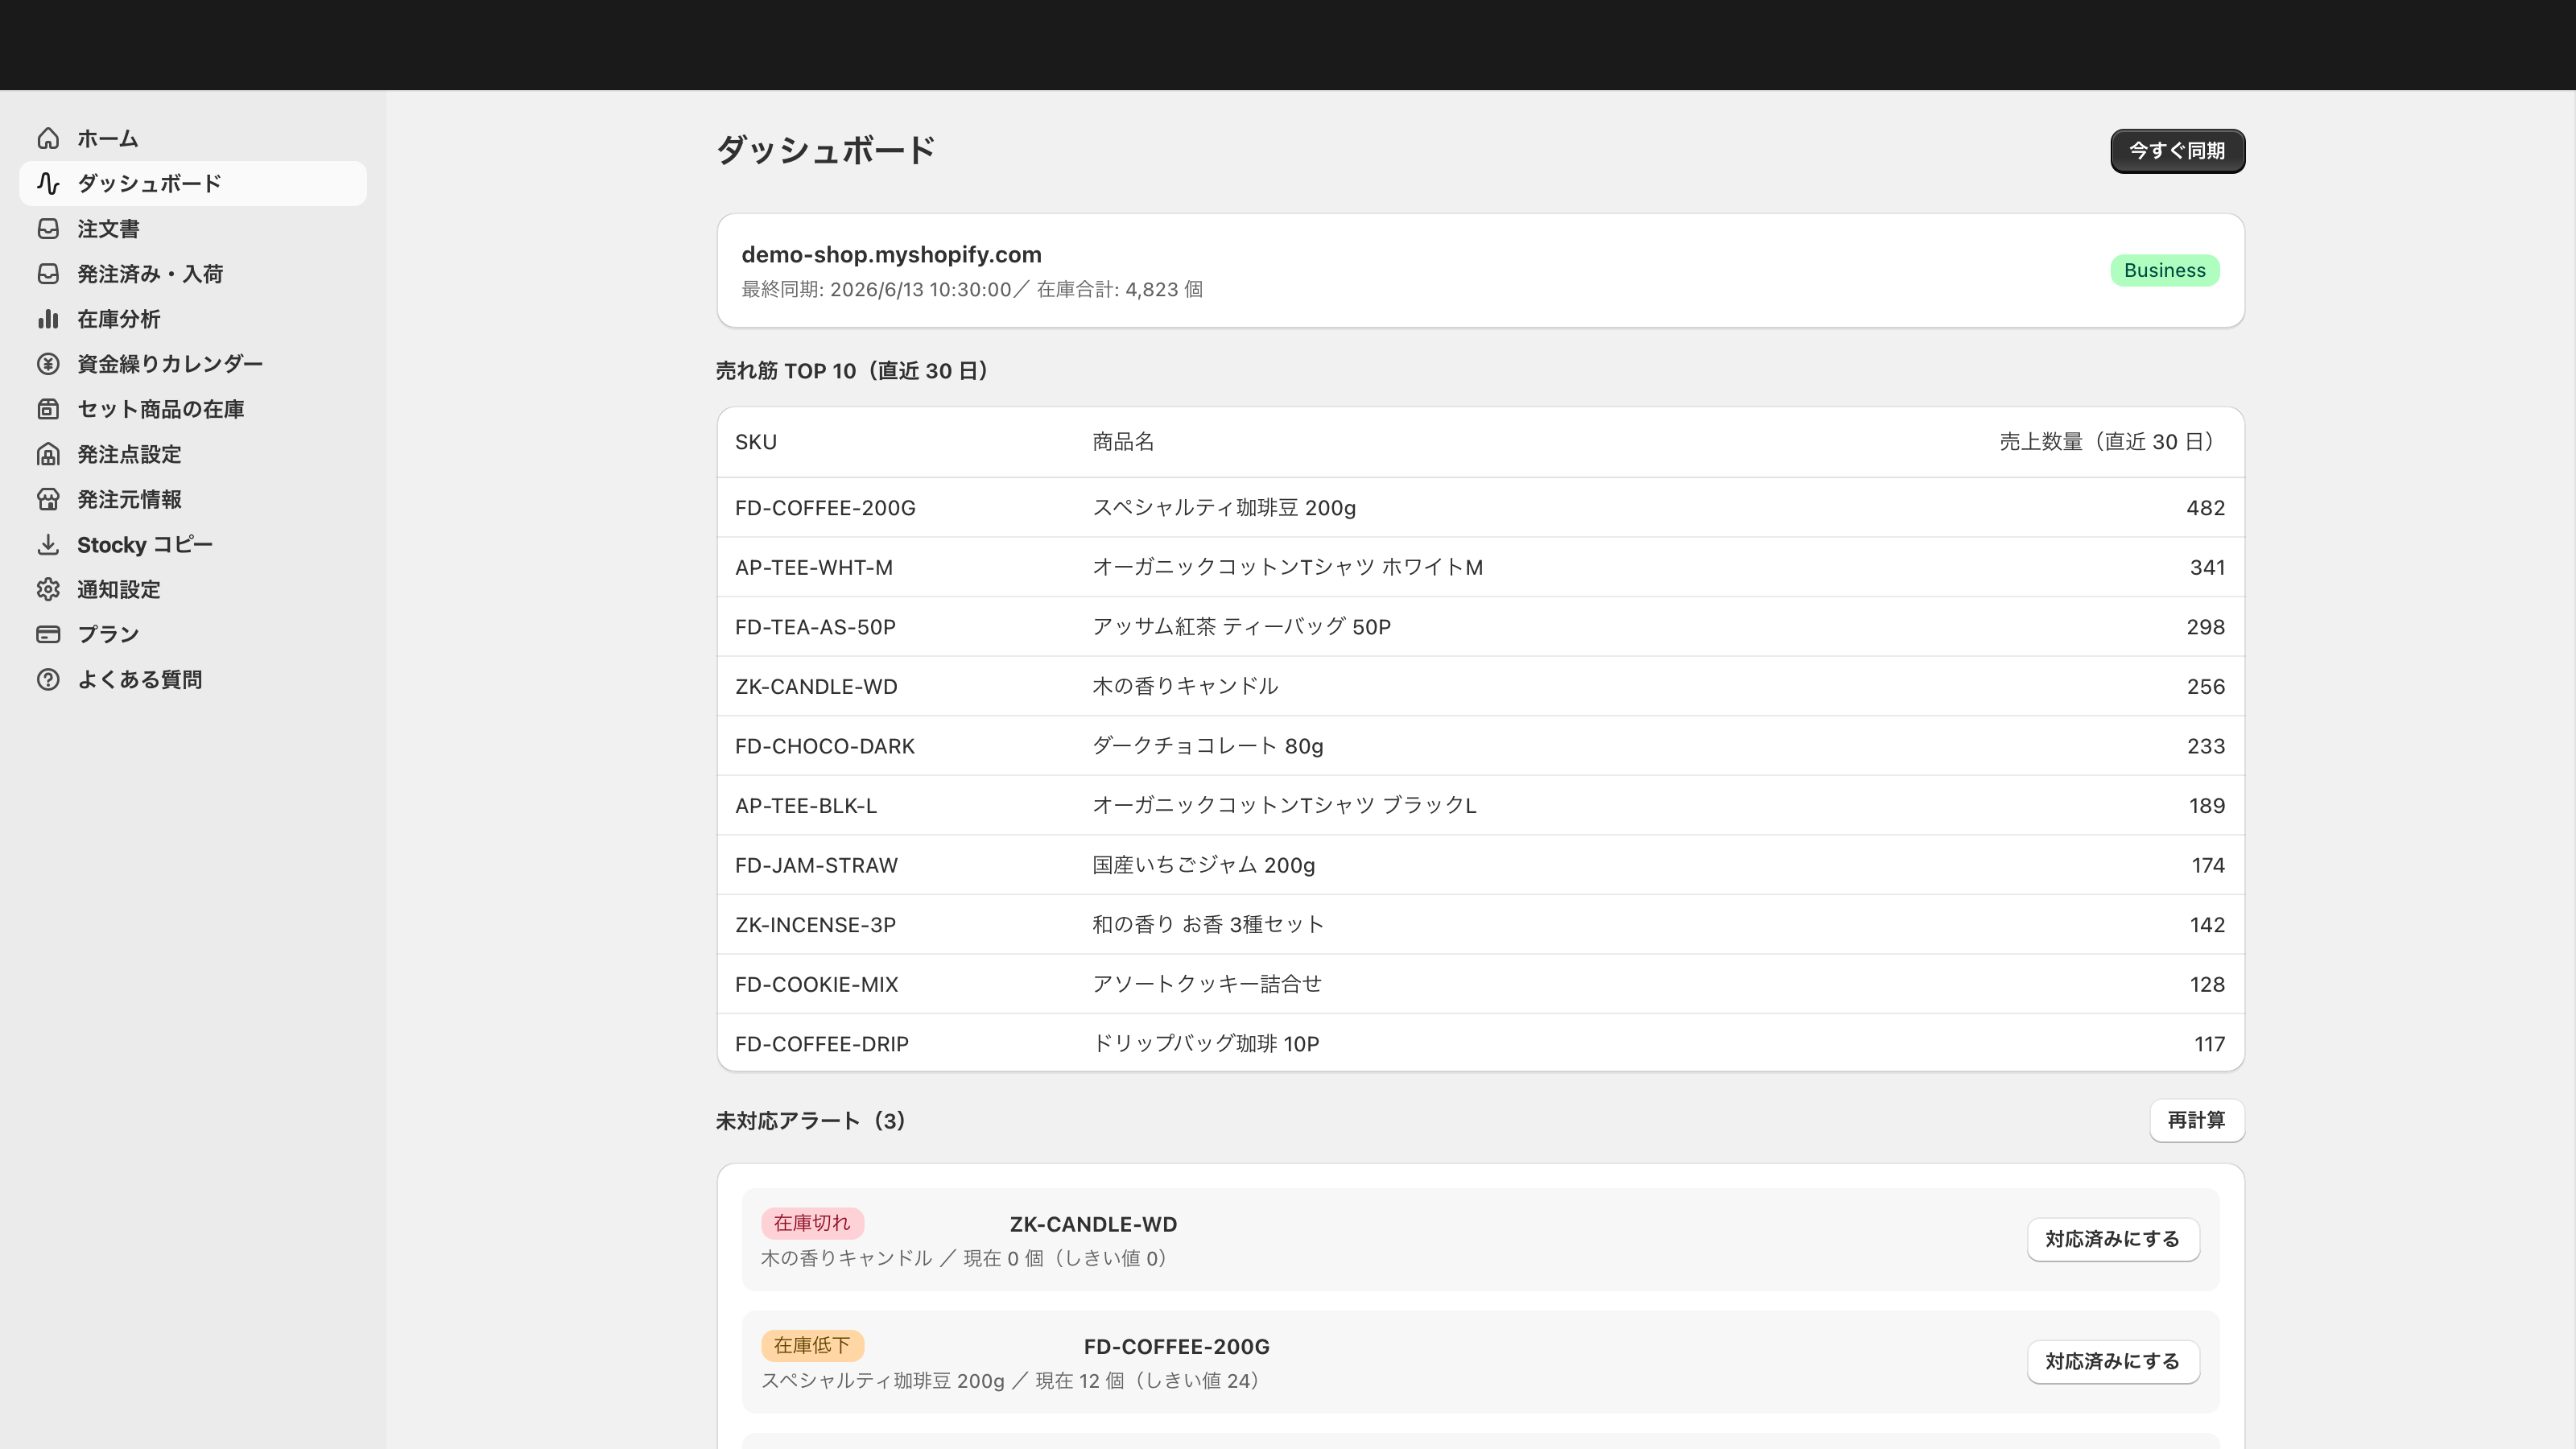Click AP-TEE-WHT-M SKU cell
The width and height of the screenshot is (2576, 1449).
(x=814, y=568)
